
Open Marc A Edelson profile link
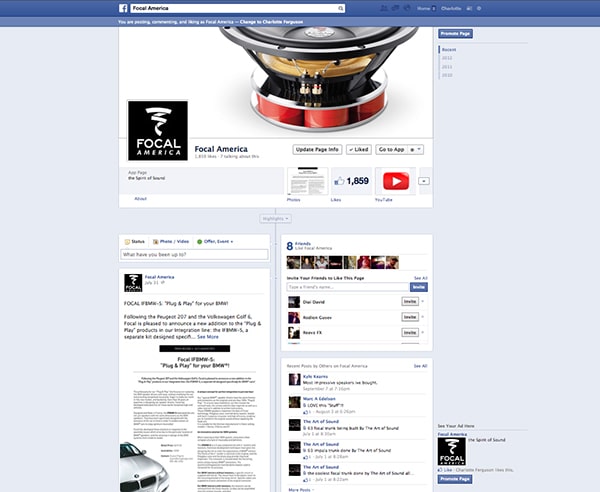click(x=319, y=399)
